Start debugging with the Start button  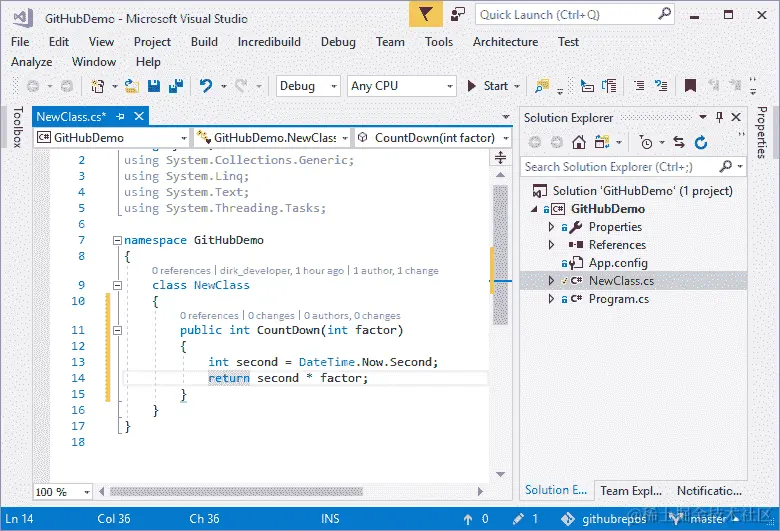click(488, 86)
